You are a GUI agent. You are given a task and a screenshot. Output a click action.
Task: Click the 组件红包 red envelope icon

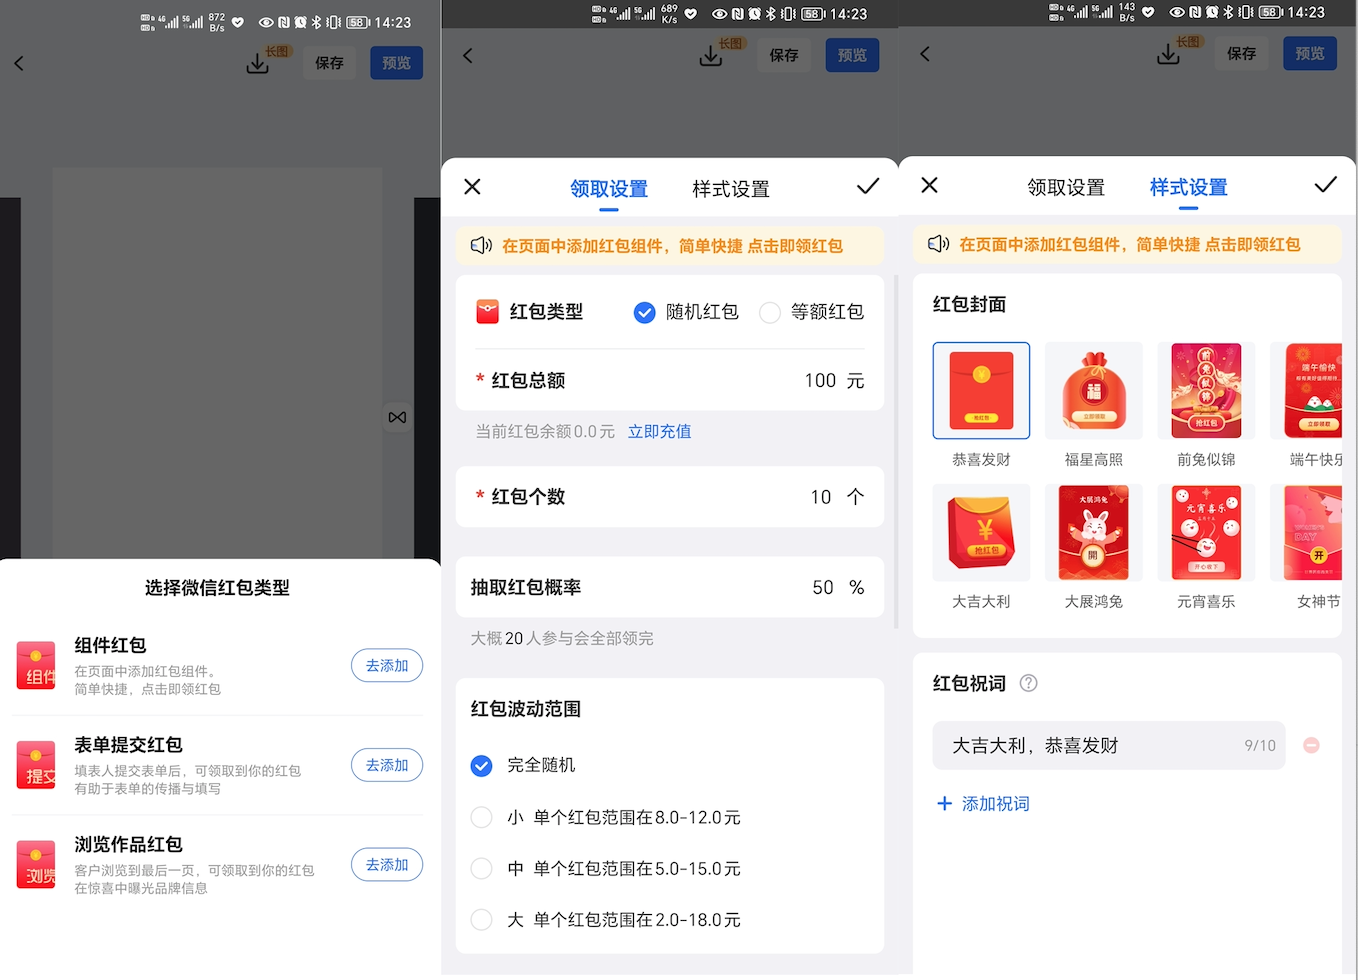[x=36, y=666]
